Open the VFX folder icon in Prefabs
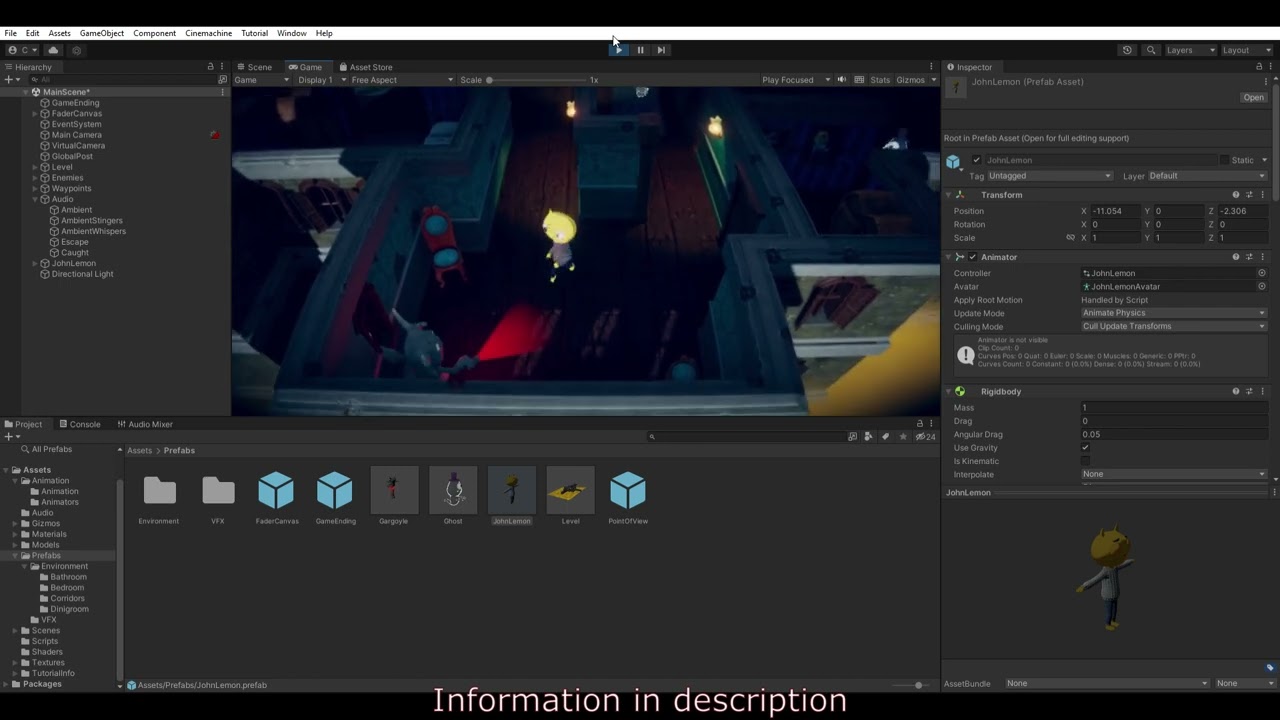This screenshot has height=720, width=1280. (x=218, y=490)
